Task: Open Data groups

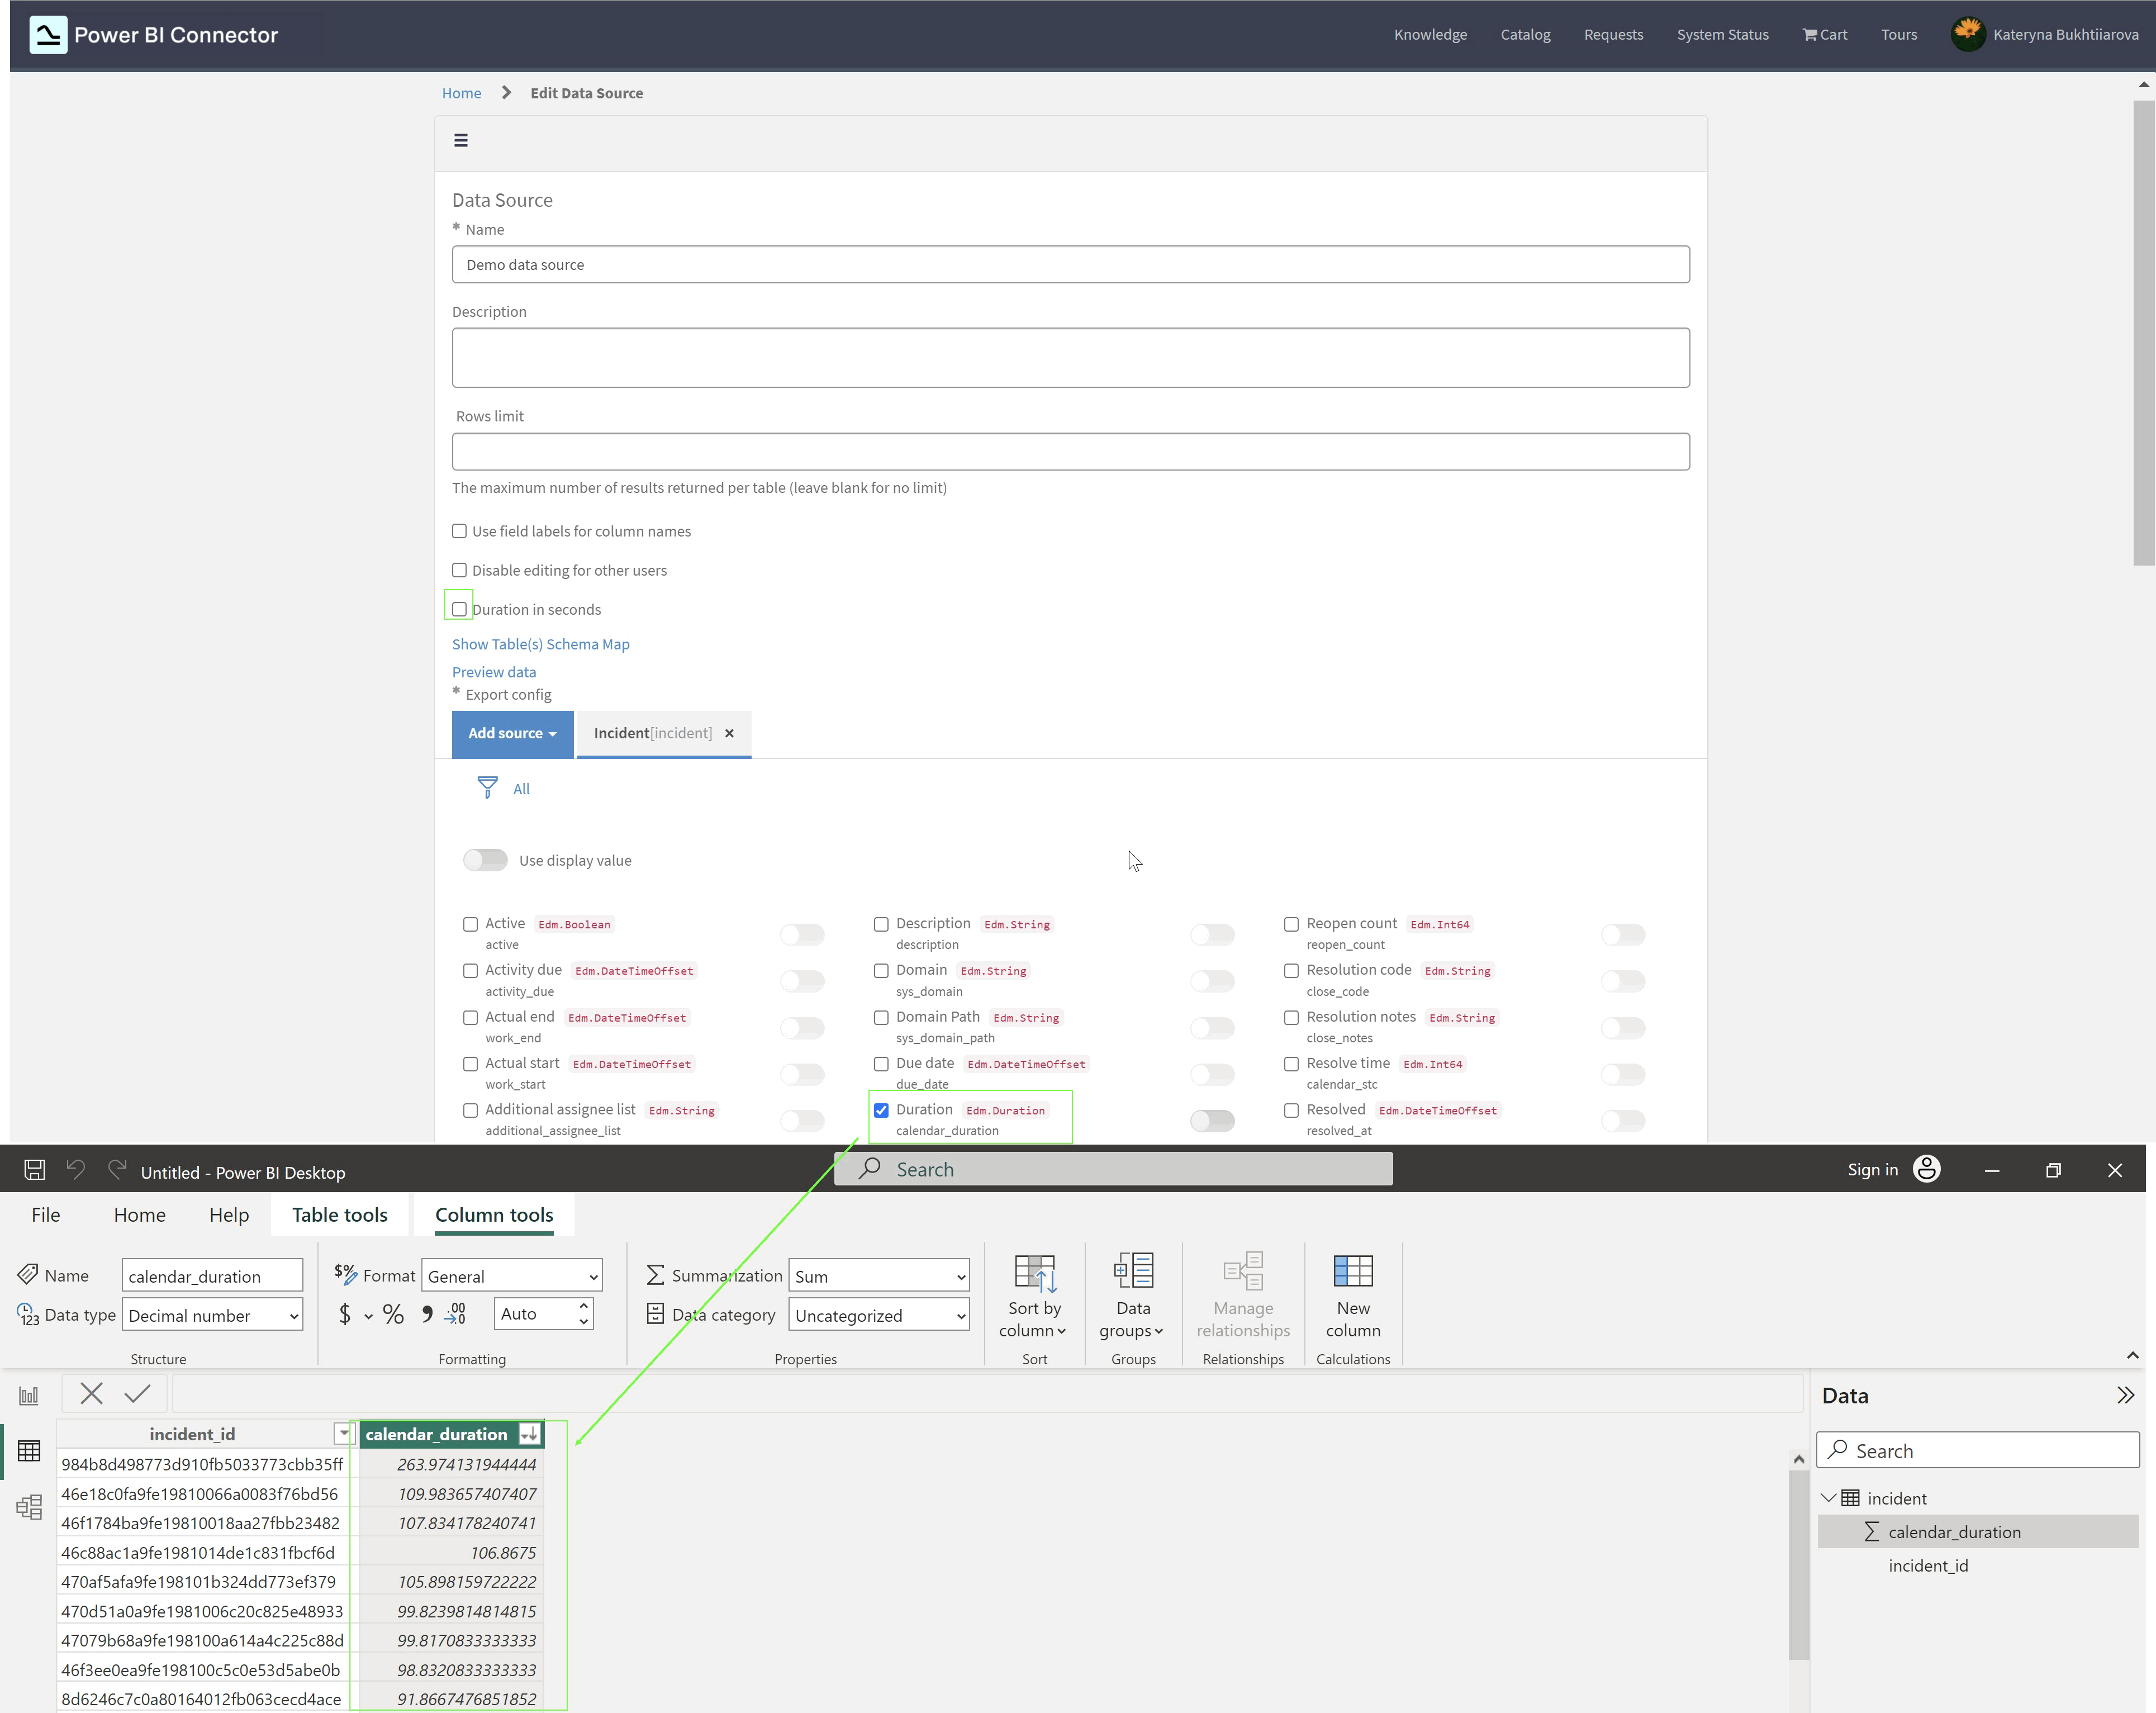Action: (x=1133, y=1297)
